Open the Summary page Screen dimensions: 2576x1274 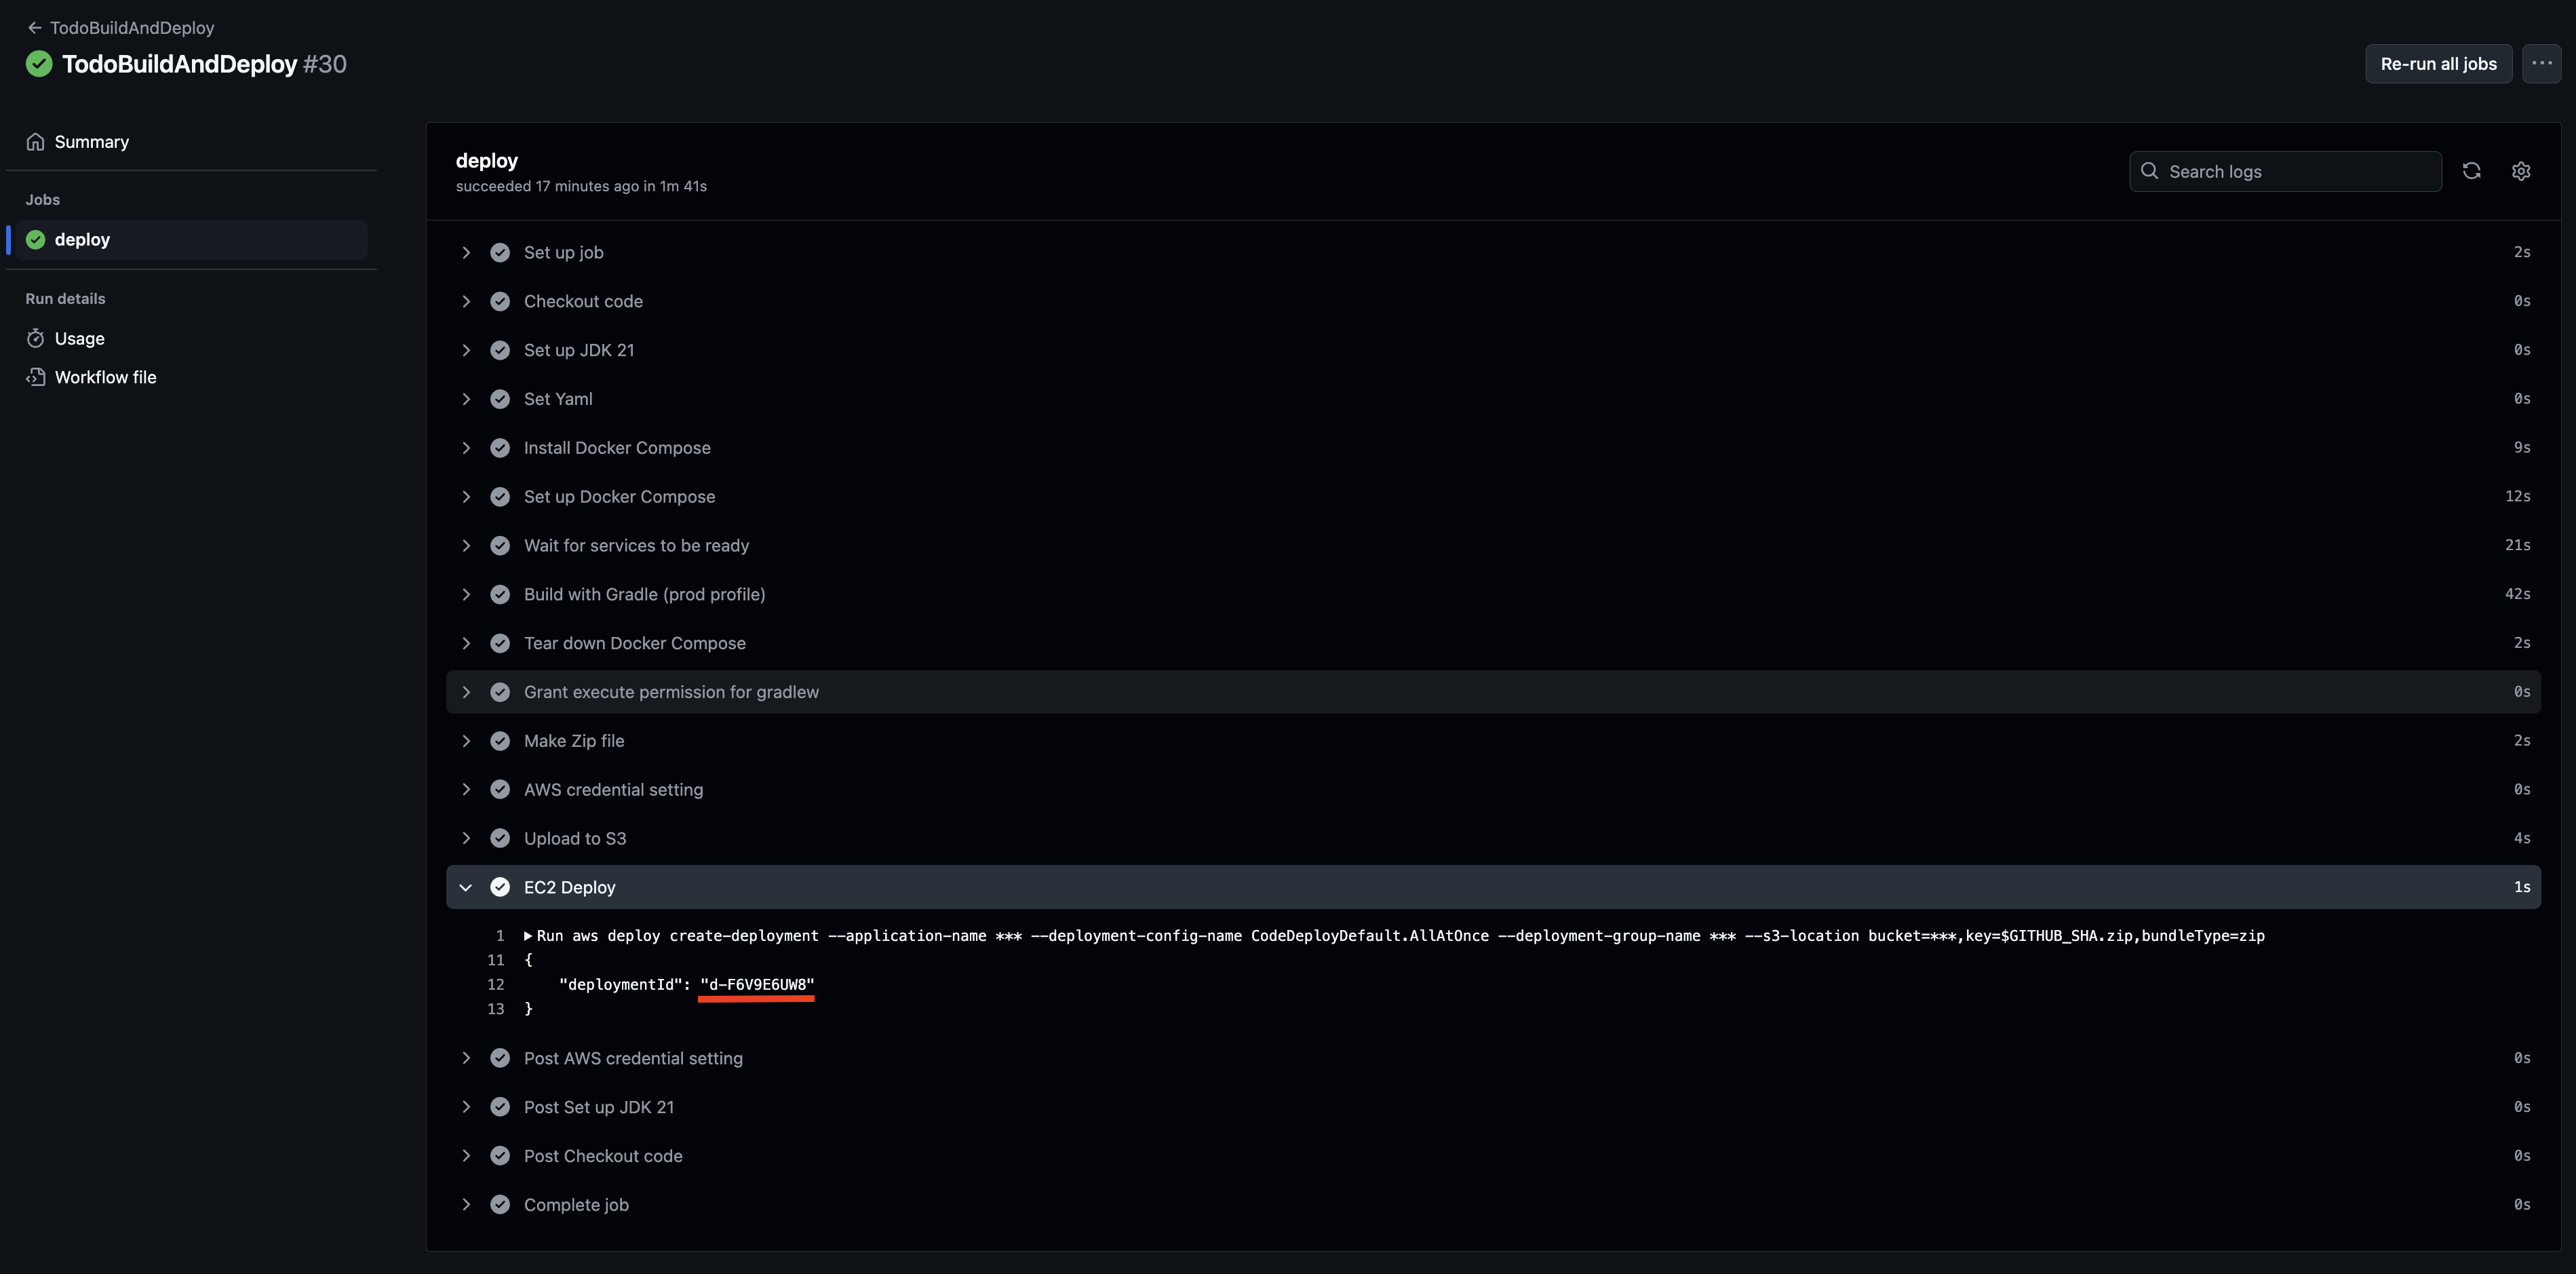92,142
